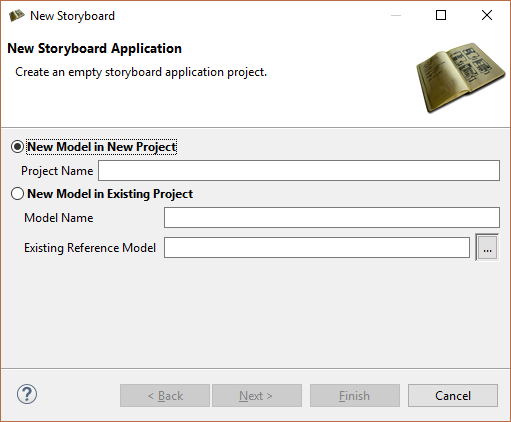The width and height of the screenshot is (511, 422).
Task: Click the Existing Reference Model text field
Action: pos(317,248)
